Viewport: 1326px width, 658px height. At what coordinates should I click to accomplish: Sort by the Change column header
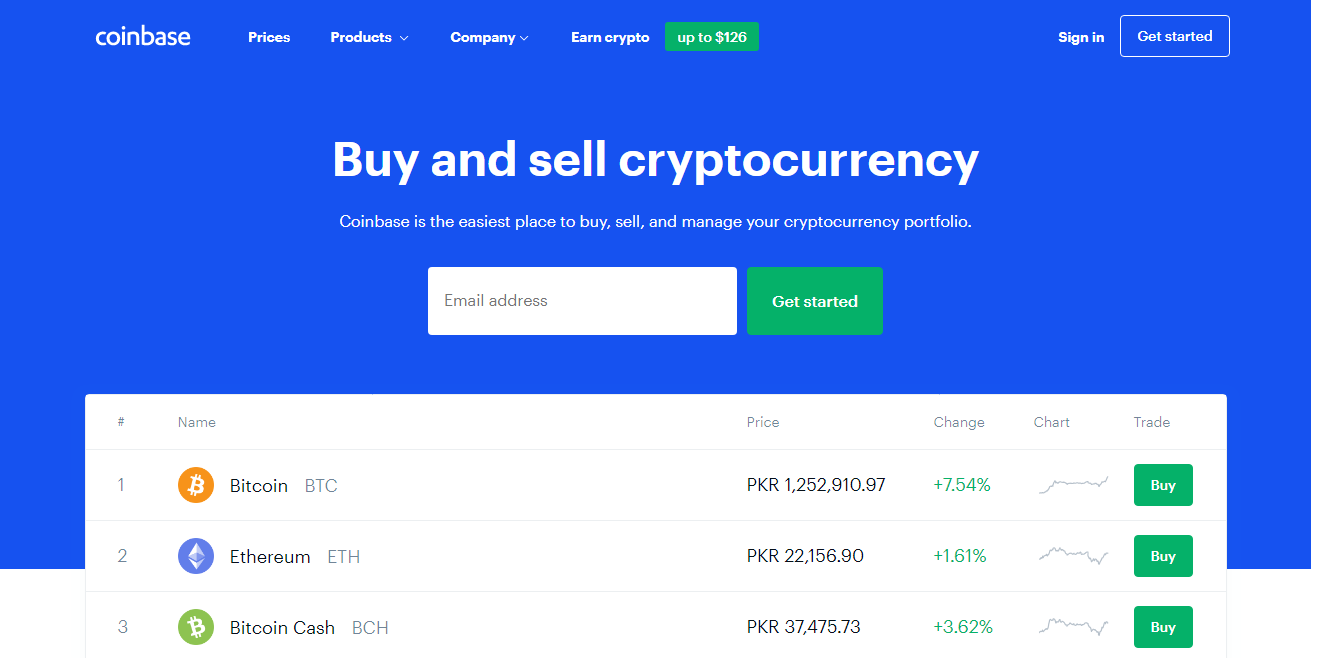pos(959,422)
